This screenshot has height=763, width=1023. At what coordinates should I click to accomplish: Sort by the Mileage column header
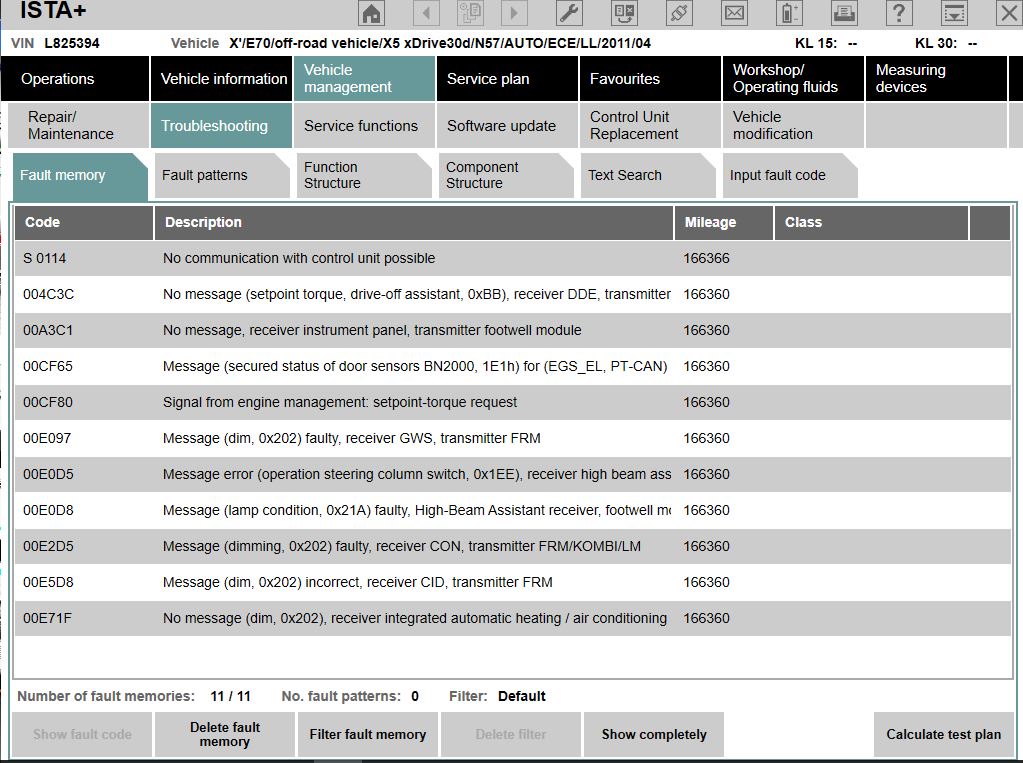(722, 222)
